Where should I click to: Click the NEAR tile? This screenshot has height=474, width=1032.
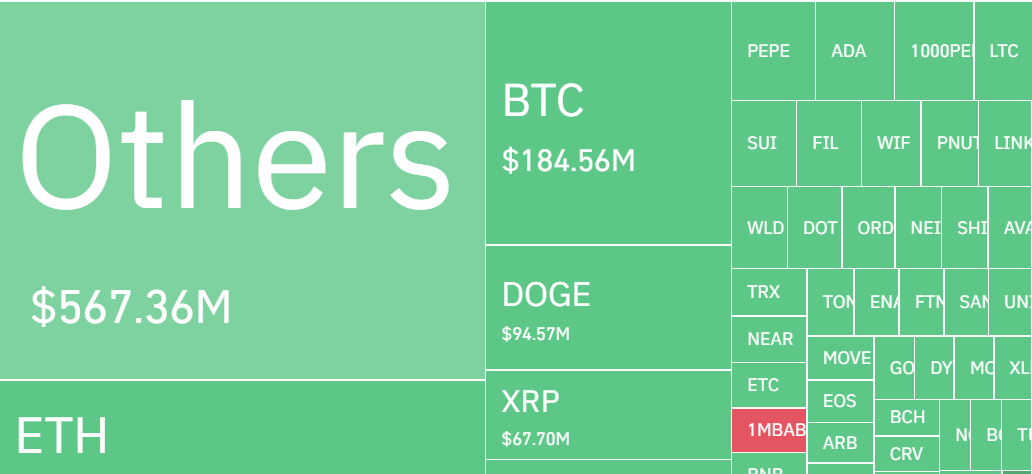[769, 339]
